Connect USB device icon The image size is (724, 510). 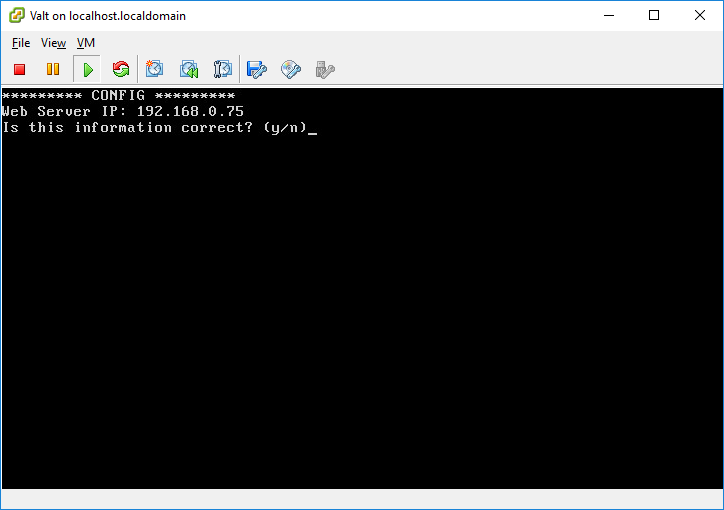click(x=325, y=70)
